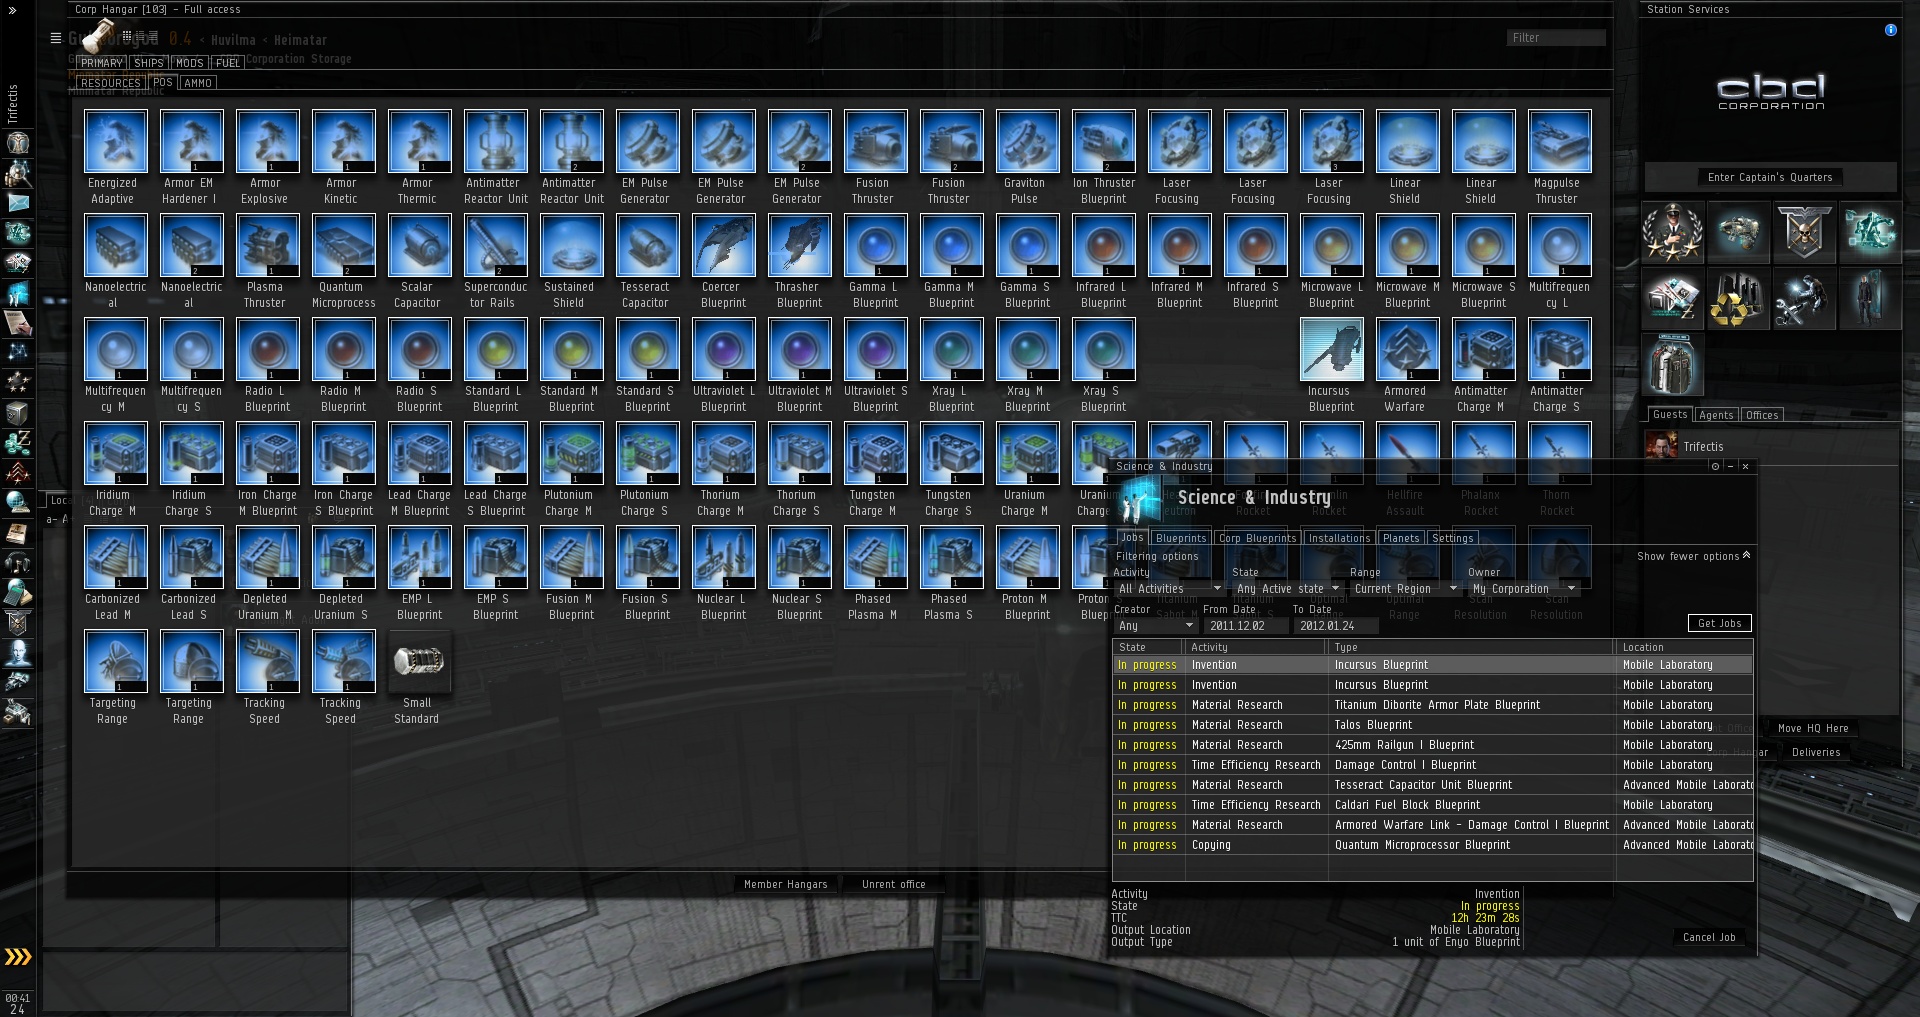The image size is (1920, 1017).
Task: Click the Get Jobs button
Action: [1720, 623]
